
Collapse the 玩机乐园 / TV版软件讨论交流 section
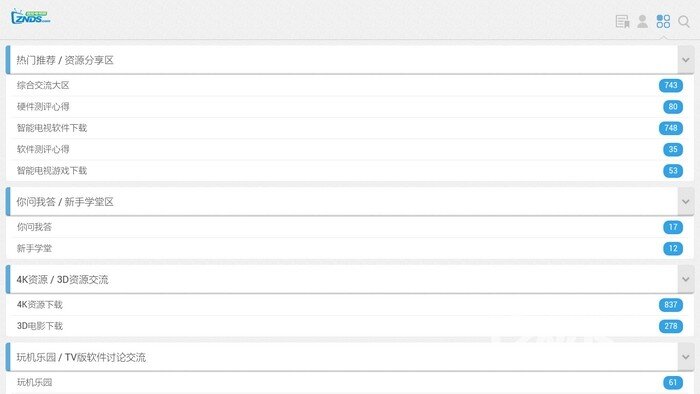click(686, 357)
